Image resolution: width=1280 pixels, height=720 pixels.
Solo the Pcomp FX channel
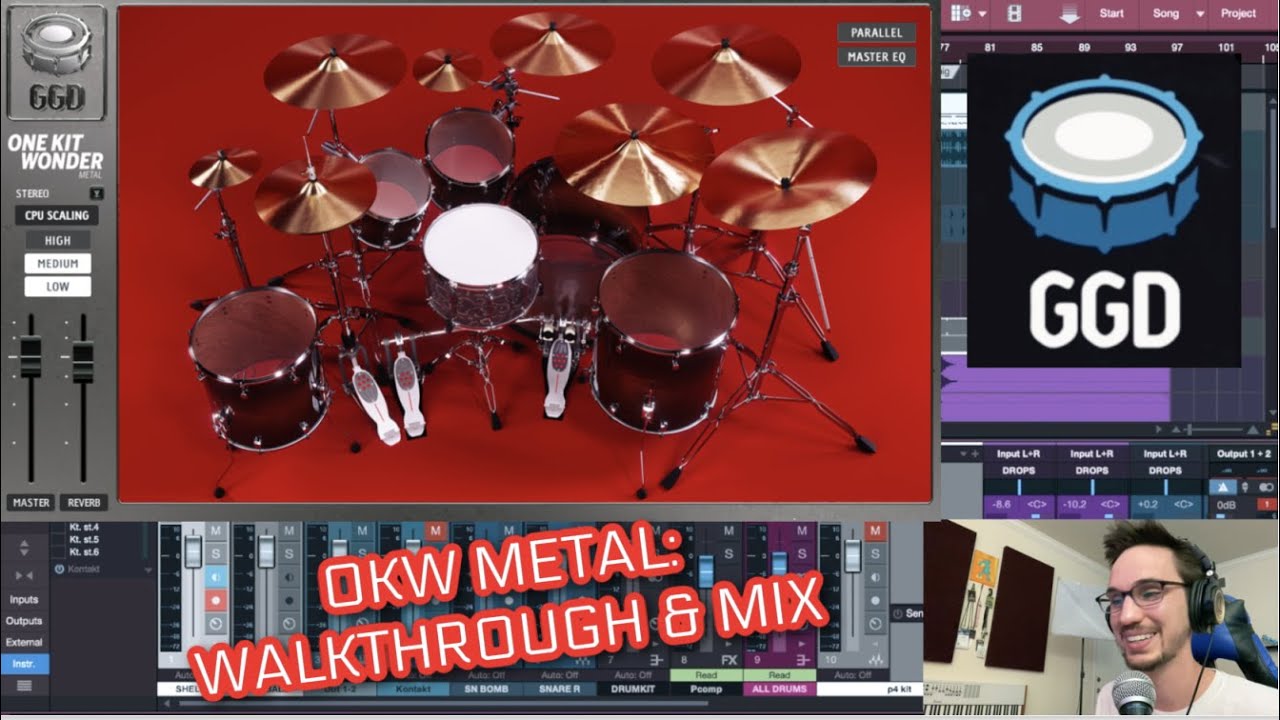pos(729,554)
